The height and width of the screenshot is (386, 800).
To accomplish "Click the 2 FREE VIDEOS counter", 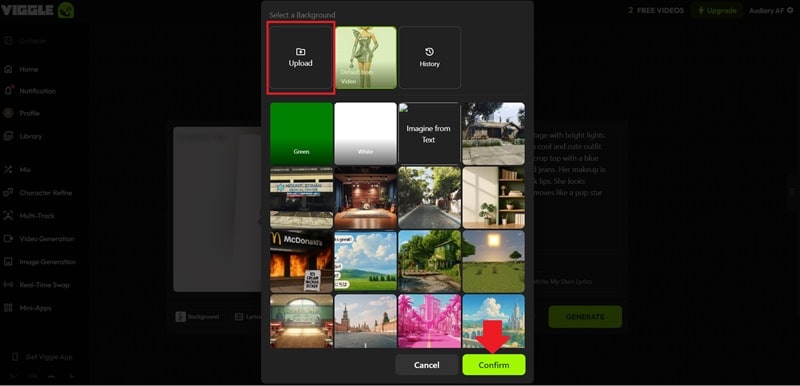I will (x=656, y=10).
